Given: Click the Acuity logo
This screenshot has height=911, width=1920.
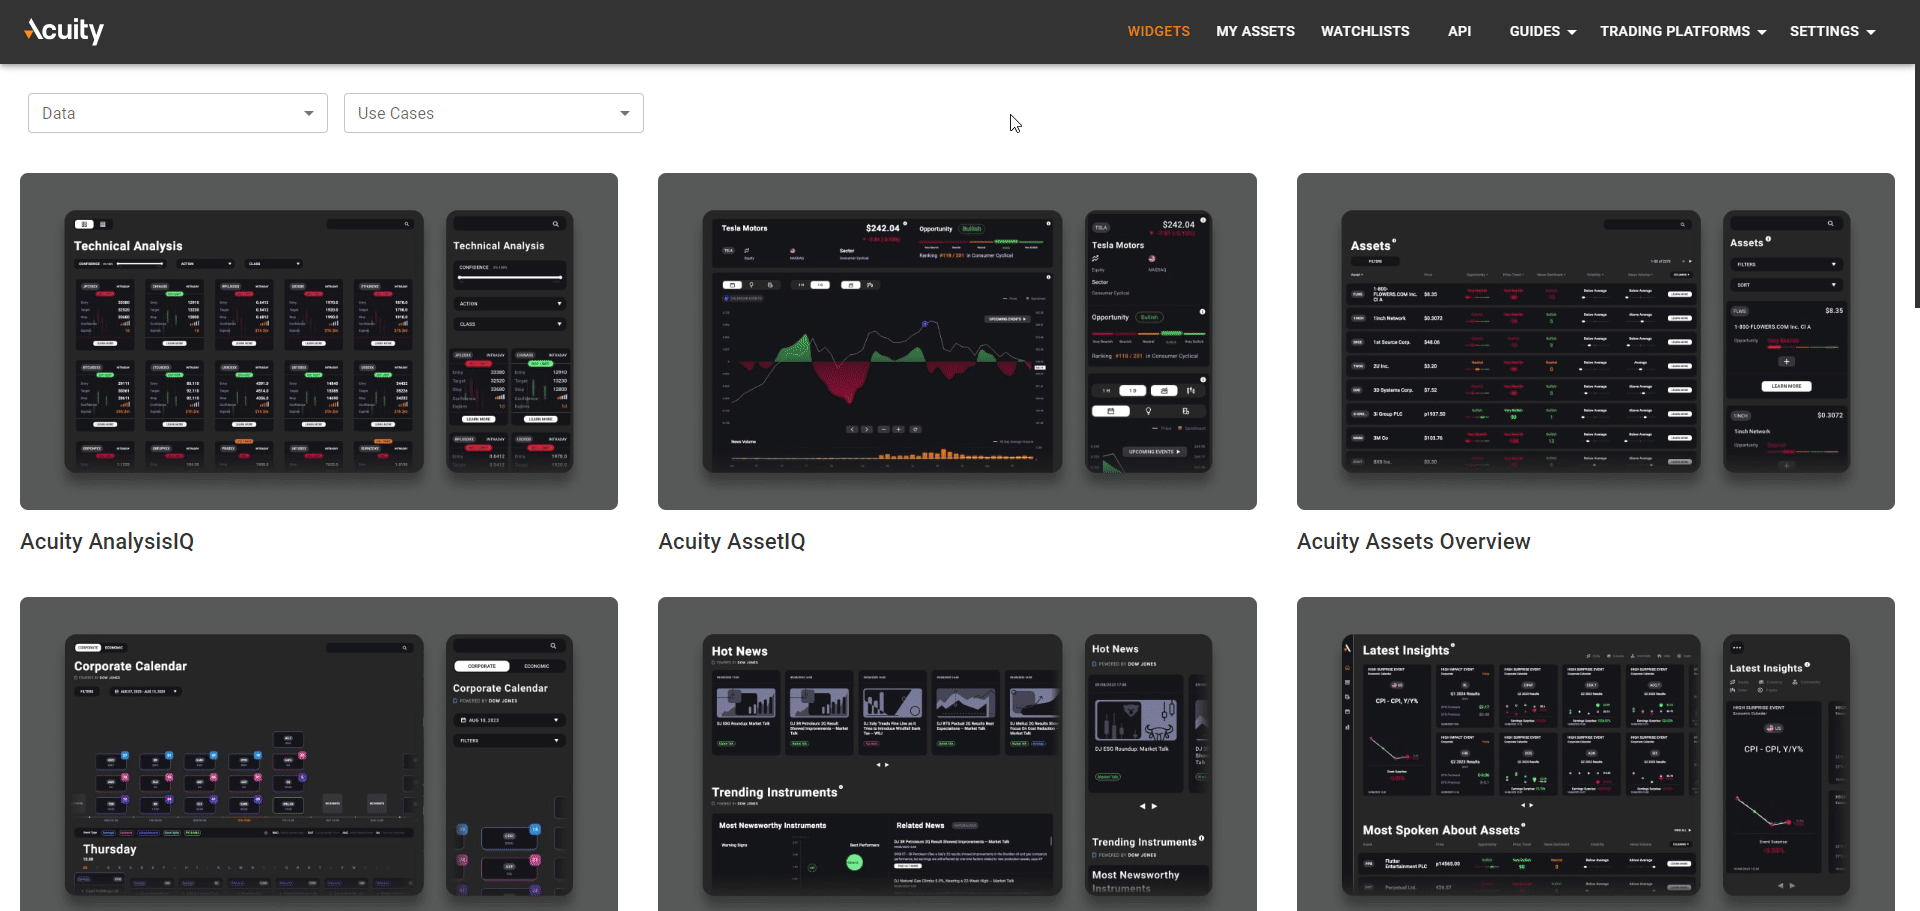Looking at the screenshot, I should click(64, 31).
